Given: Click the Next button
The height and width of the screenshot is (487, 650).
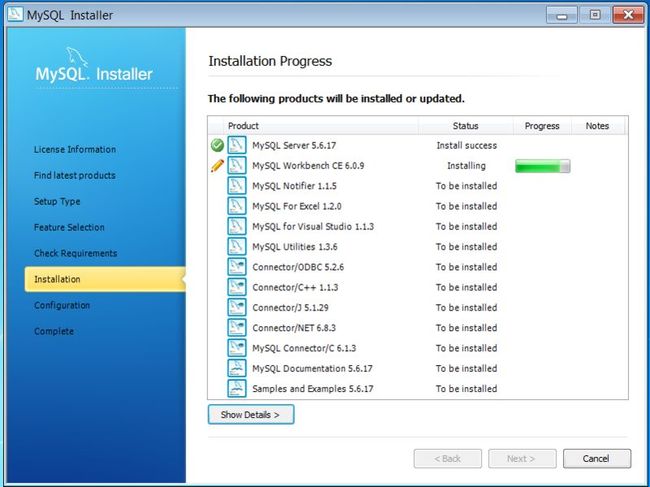Looking at the screenshot, I should (x=522, y=459).
